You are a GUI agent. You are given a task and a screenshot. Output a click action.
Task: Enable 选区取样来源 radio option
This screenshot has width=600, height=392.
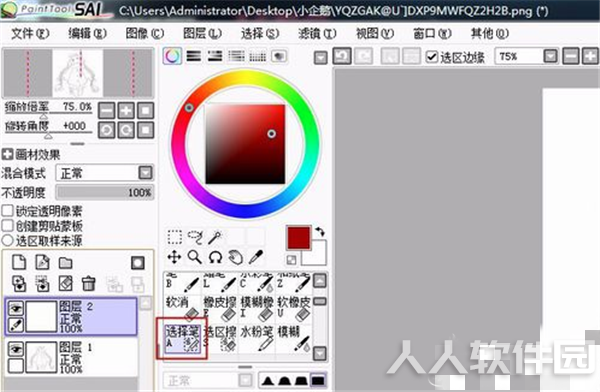[x=8, y=240]
